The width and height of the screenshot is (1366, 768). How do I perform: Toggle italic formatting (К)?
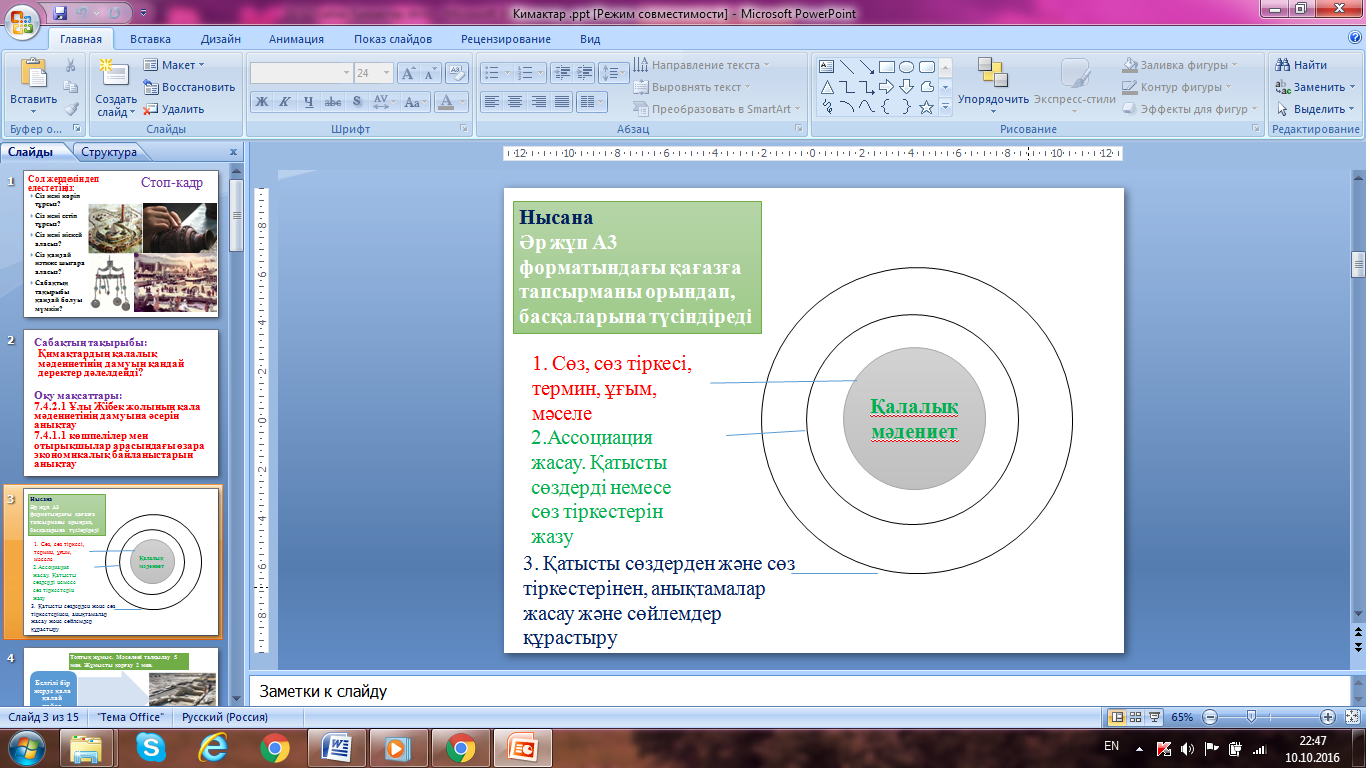[x=285, y=102]
